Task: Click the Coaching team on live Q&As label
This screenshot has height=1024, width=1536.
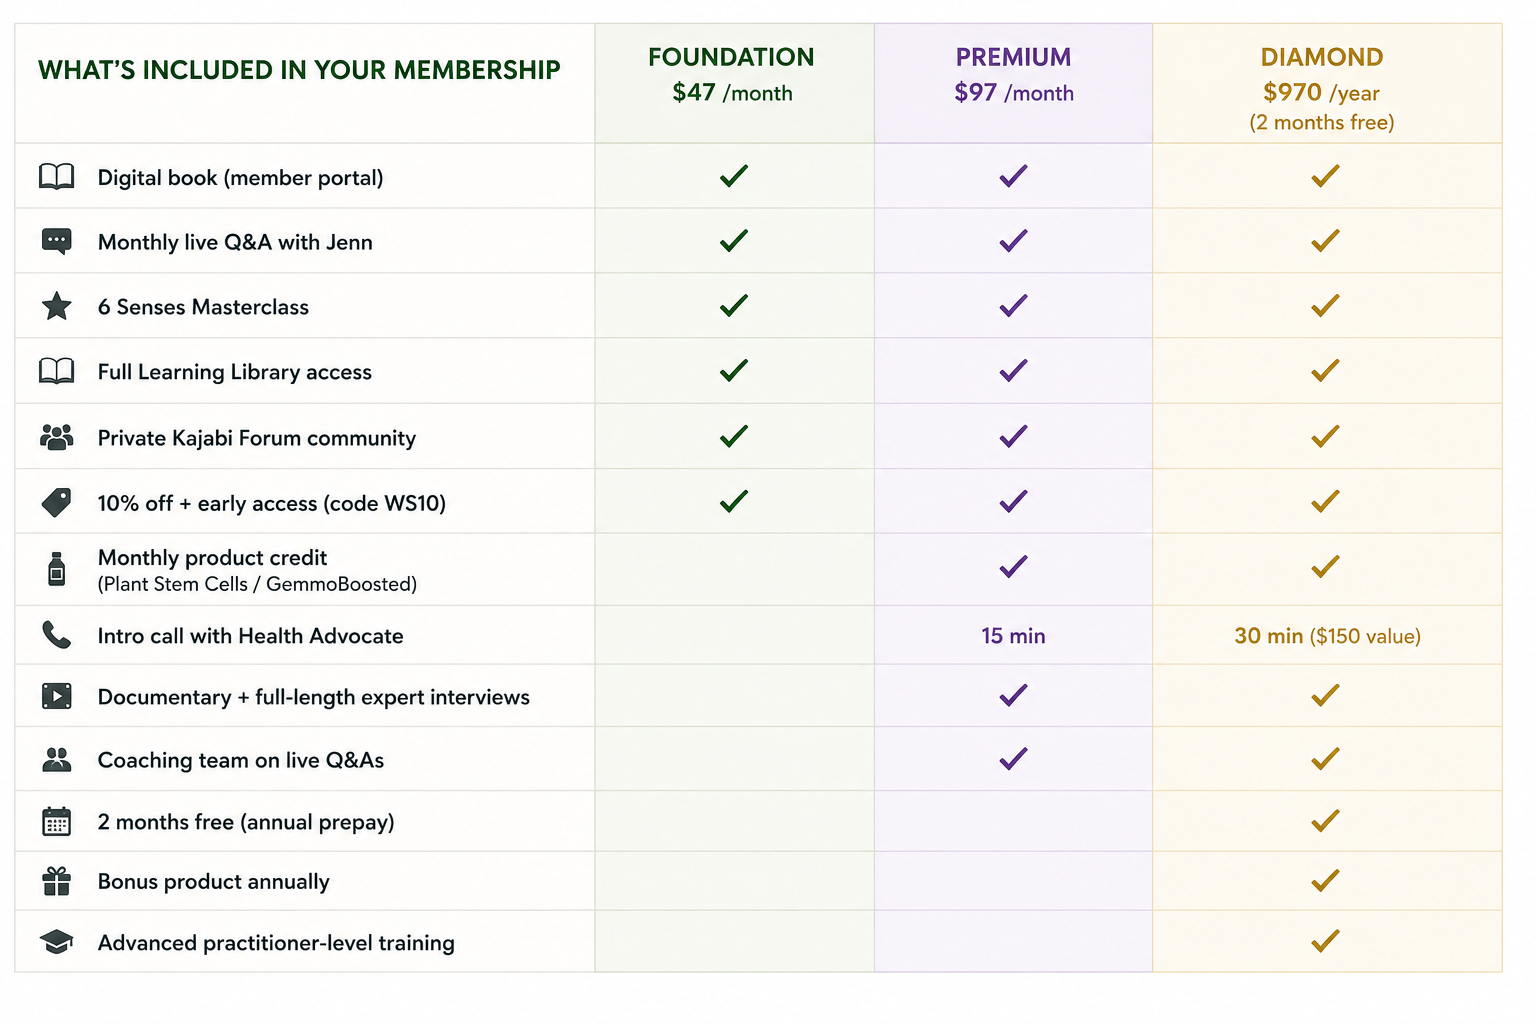Action: tap(241, 760)
